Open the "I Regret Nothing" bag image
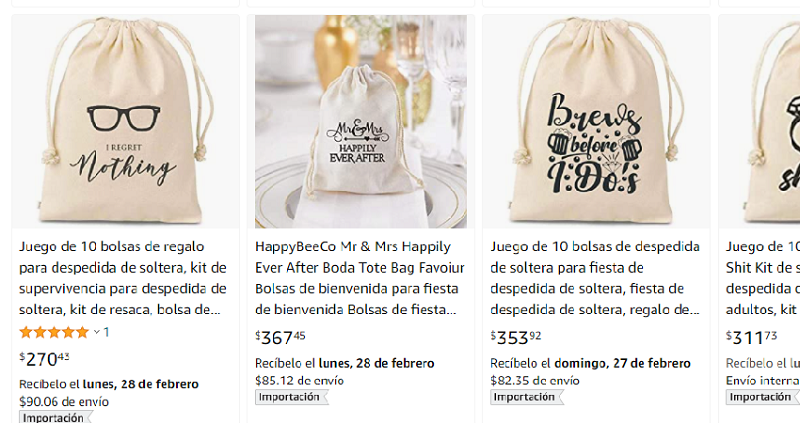Screen dimensions: 800x424 pyautogui.click(x=126, y=121)
